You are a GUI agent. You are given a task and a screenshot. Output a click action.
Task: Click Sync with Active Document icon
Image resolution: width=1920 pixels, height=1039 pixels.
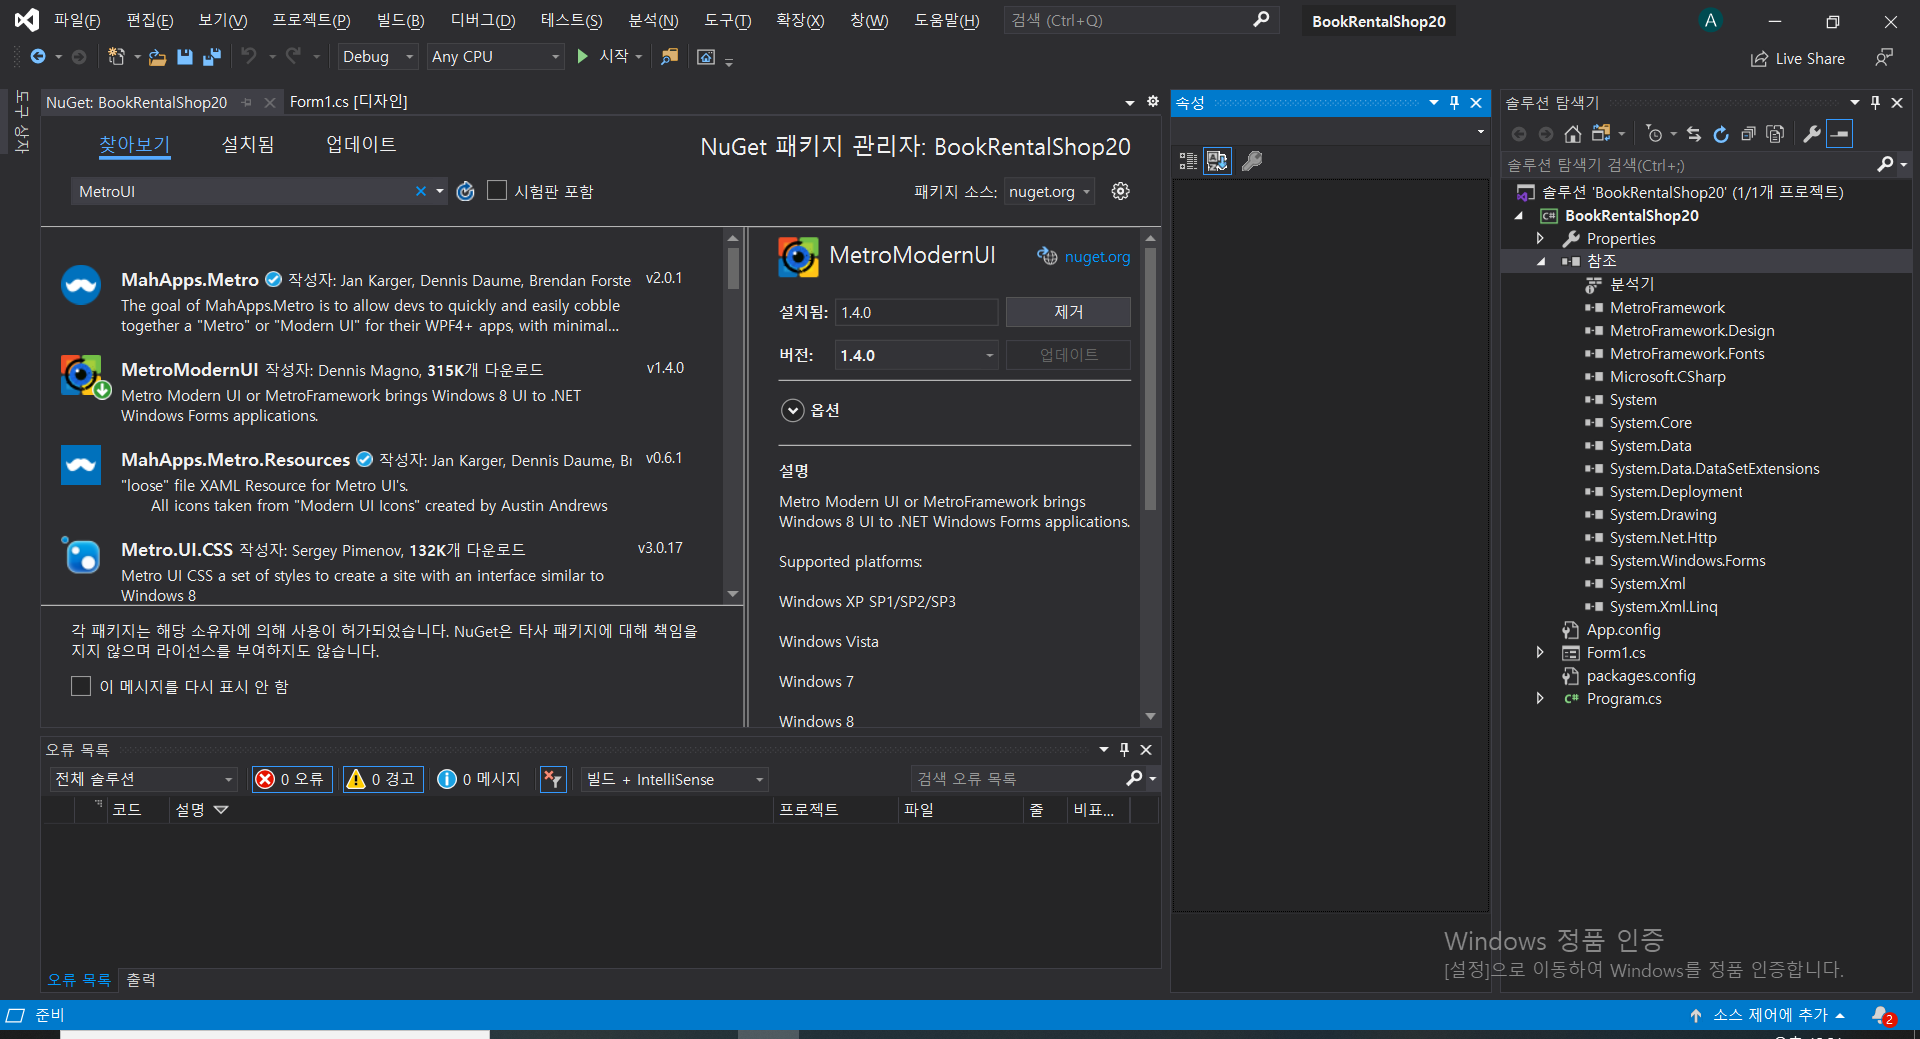(x=1693, y=134)
